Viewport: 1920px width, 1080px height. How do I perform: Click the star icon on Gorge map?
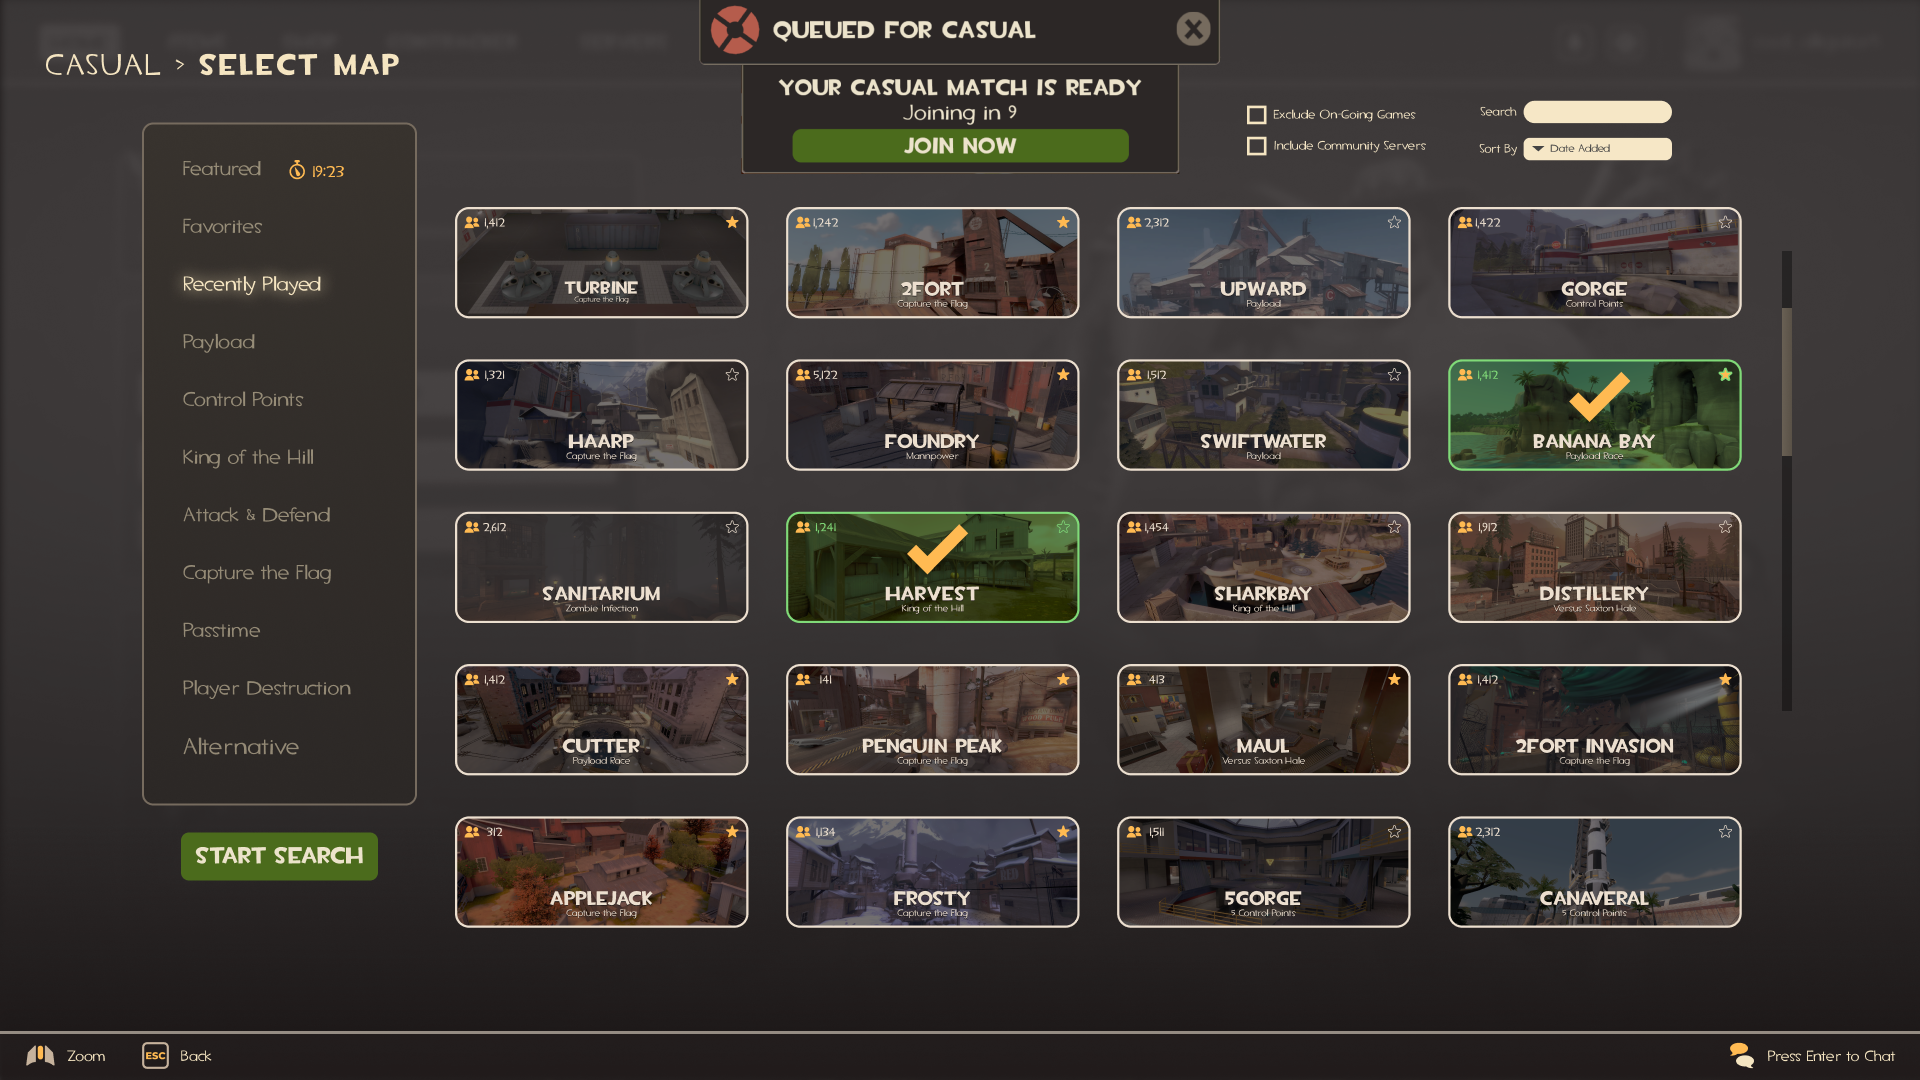1725,222
